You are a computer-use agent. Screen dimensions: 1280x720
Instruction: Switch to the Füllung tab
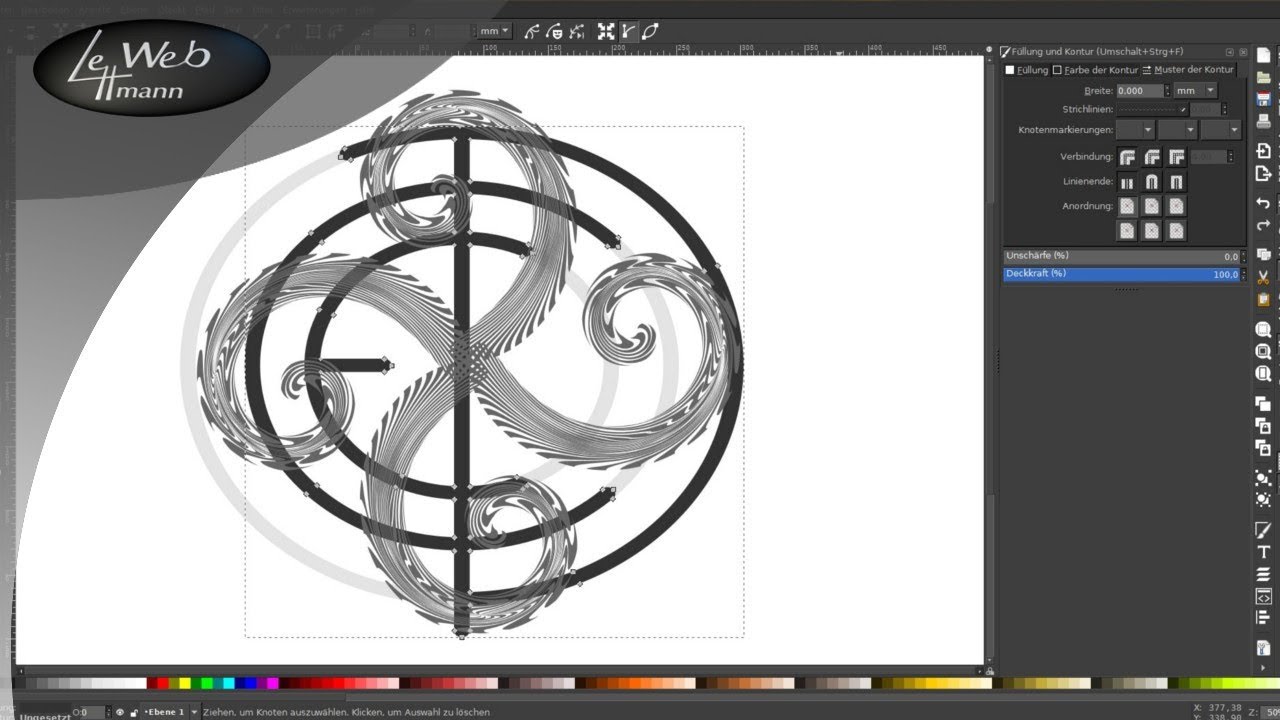tap(1027, 70)
